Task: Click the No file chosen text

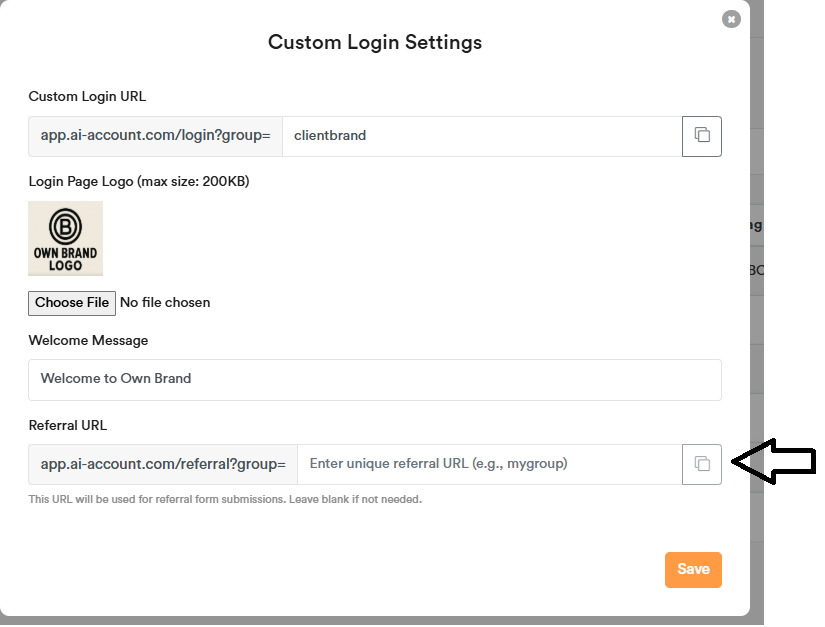Action: (165, 302)
